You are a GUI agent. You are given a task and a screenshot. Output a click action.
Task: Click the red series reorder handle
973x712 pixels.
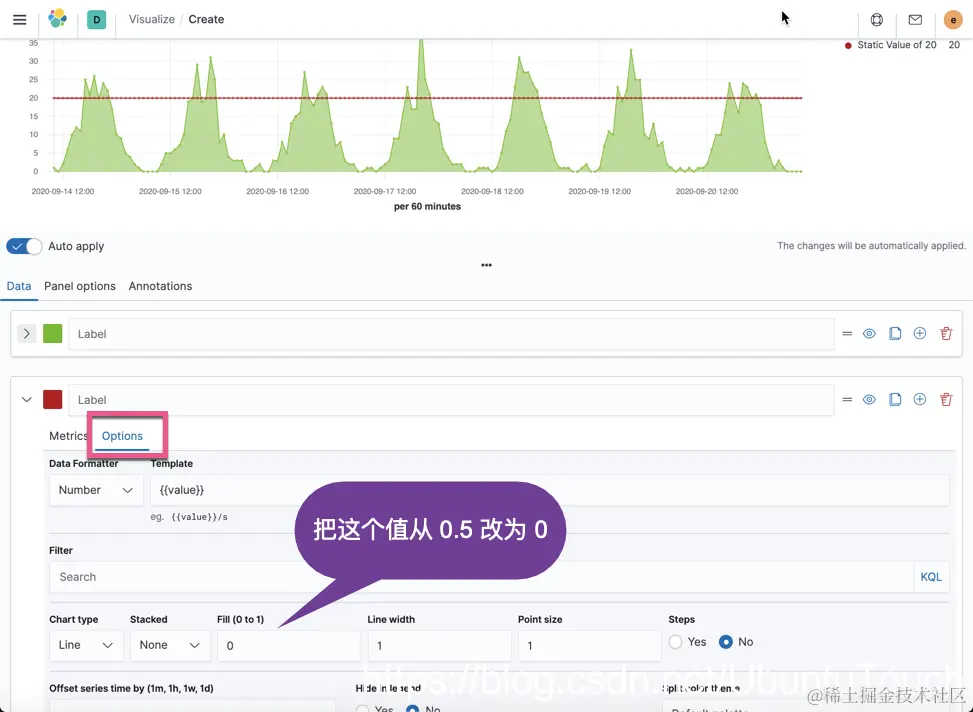[847, 399]
